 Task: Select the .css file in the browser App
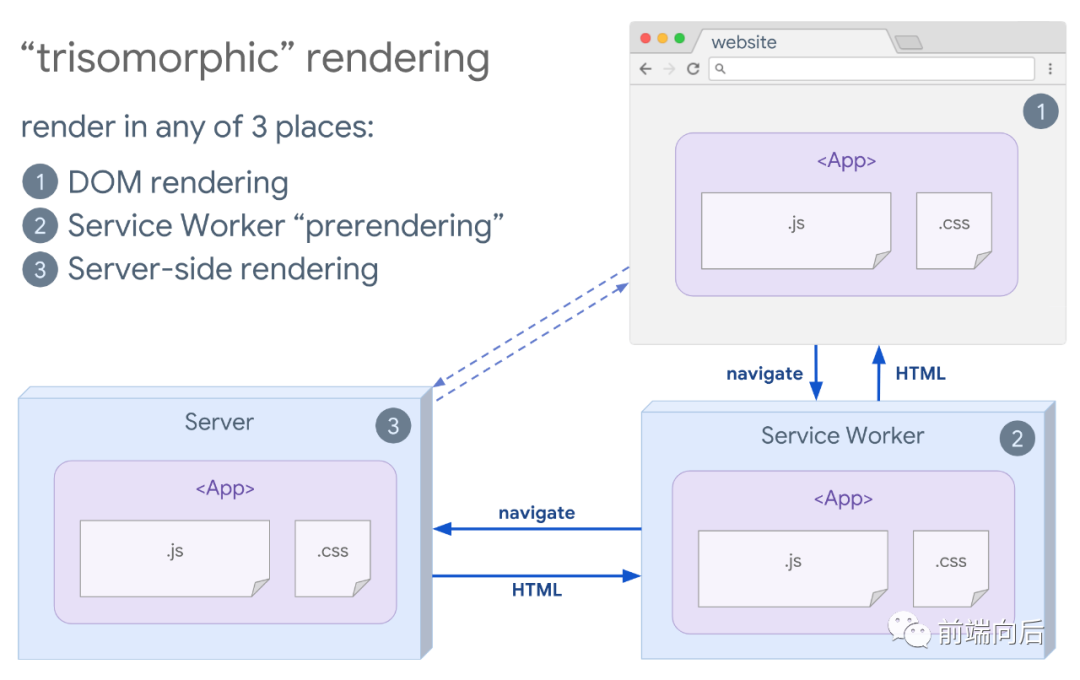(x=954, y=231)
